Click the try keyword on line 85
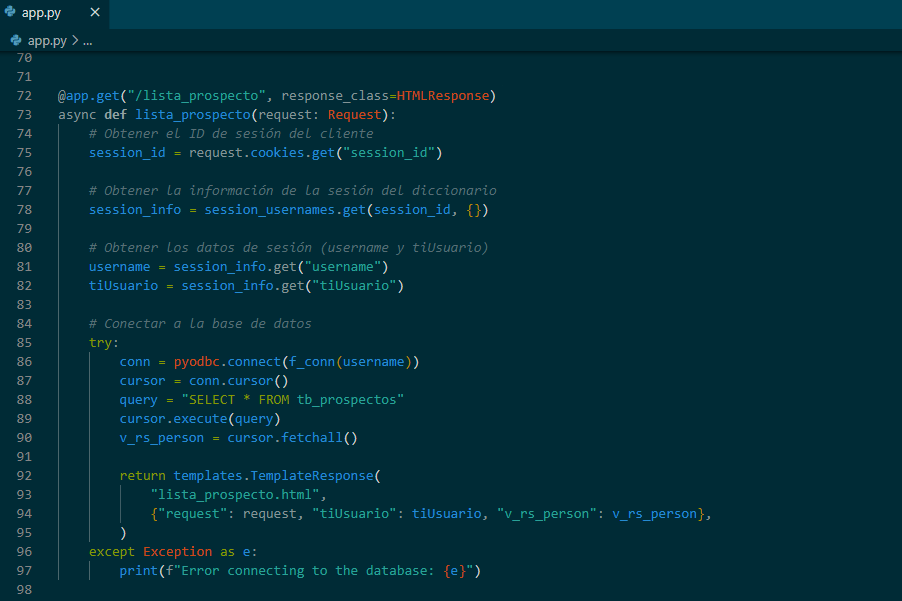902x601 pixels. (100, 343)
